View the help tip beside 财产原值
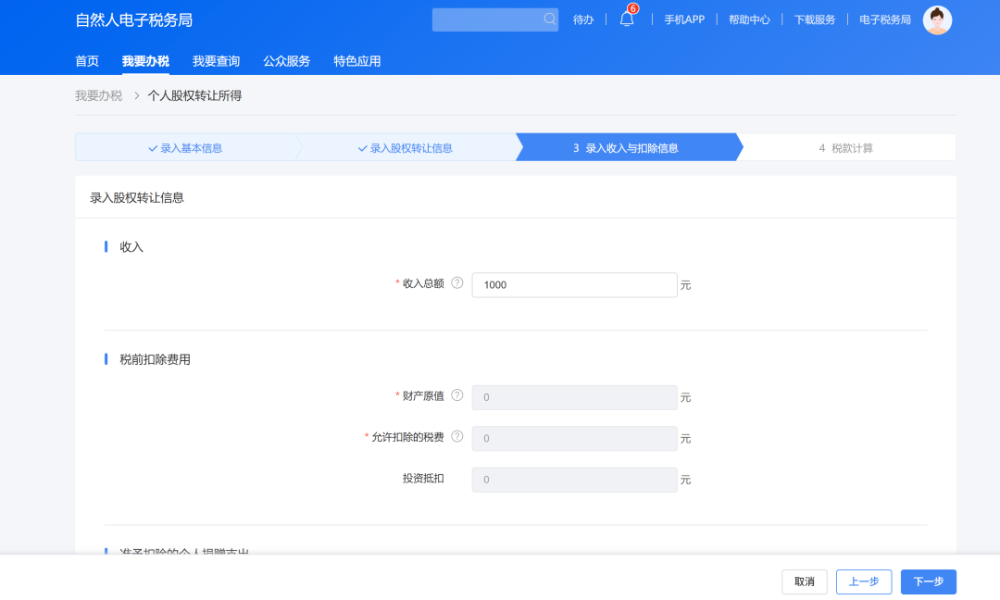Image resolution: width=1000 pixels, height=600 pixels. (459, 396)
